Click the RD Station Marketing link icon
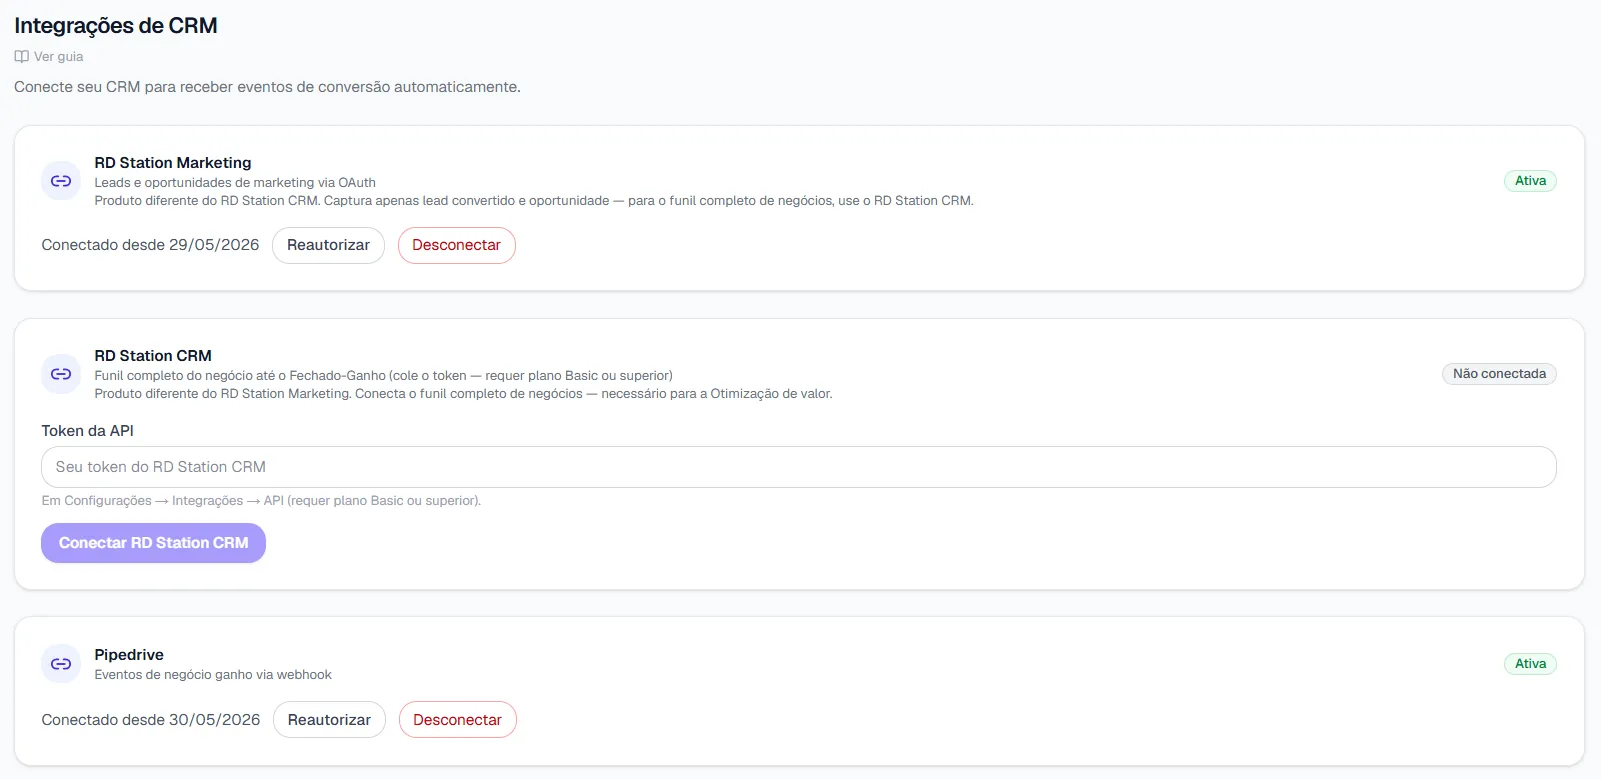The width and height of the screenshot is (1601, 779). 61,181
